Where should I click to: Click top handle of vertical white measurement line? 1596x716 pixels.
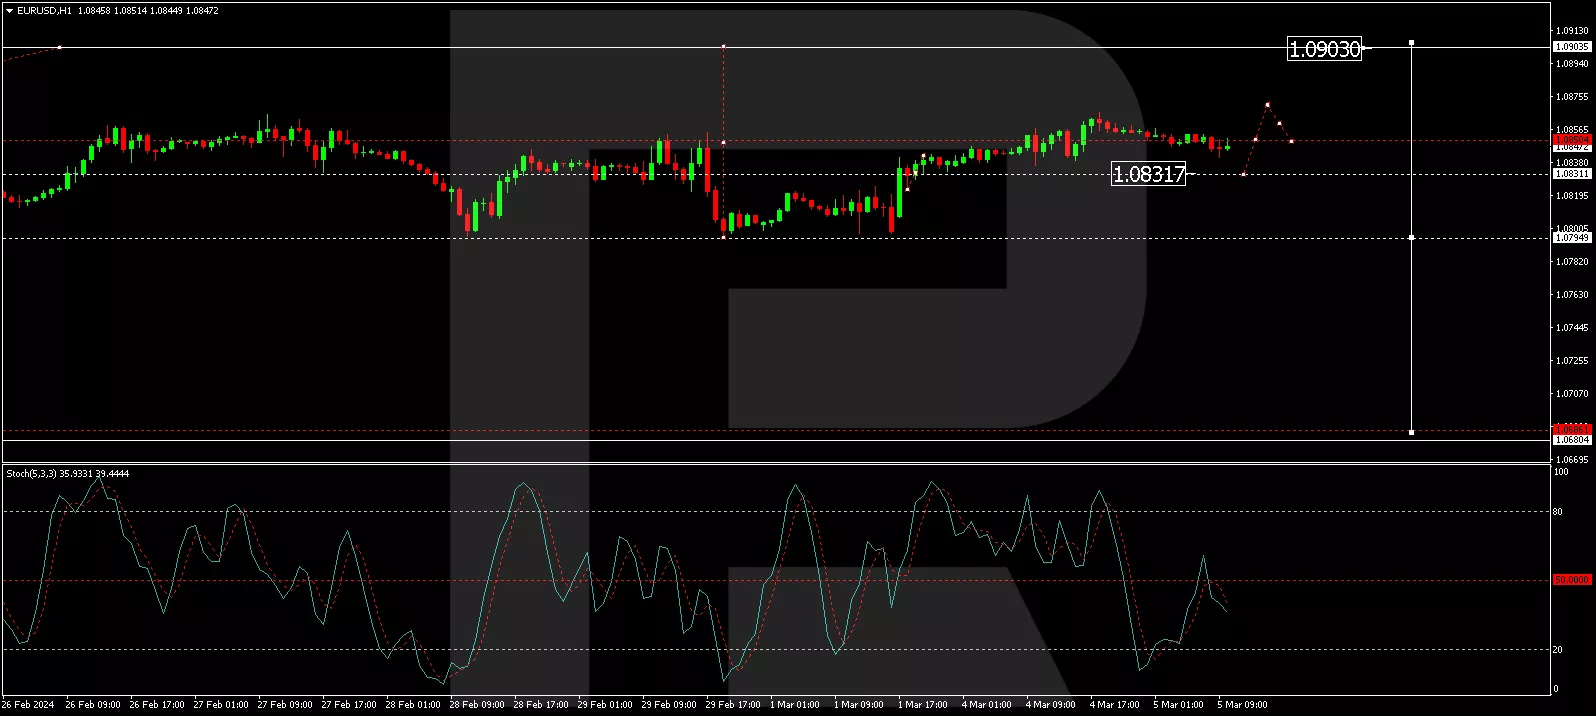[1411, 43]
